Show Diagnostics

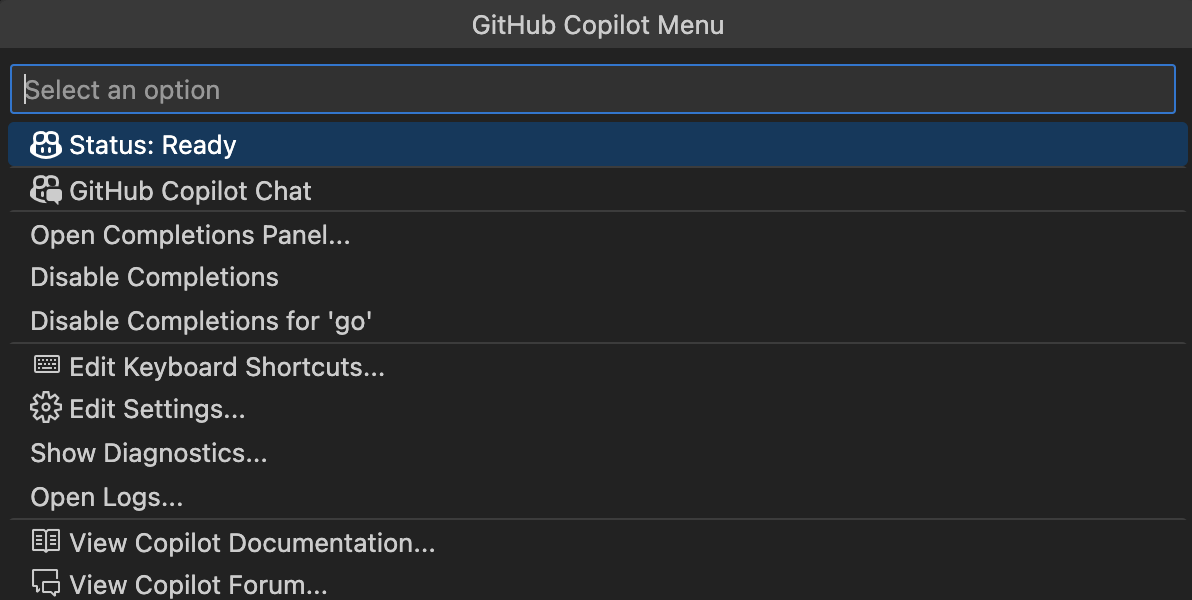[x=149, y=453]
